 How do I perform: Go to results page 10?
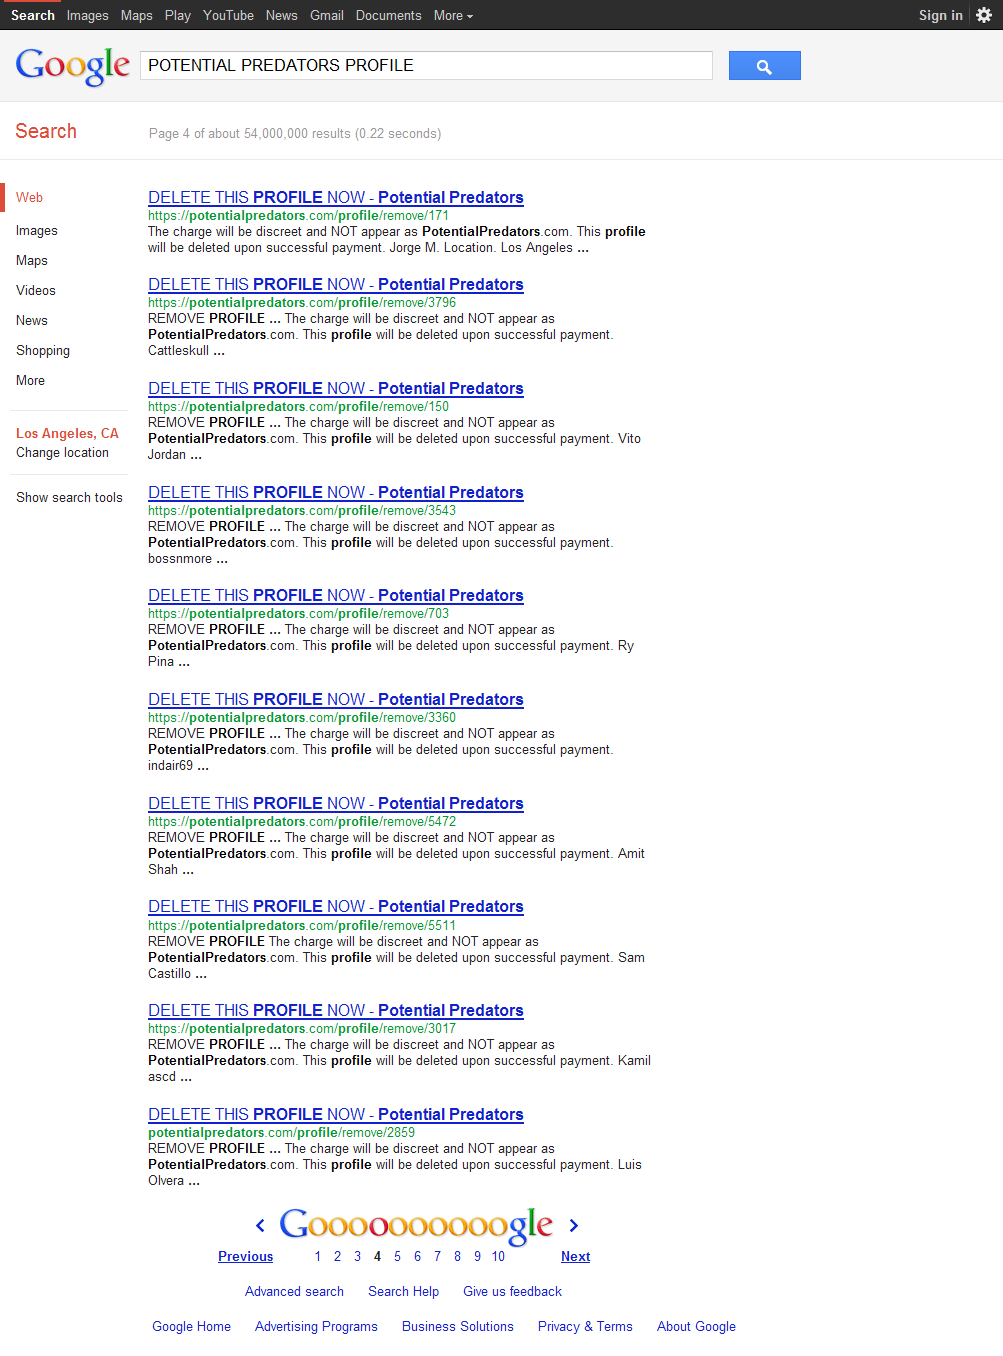(498, 1256)
